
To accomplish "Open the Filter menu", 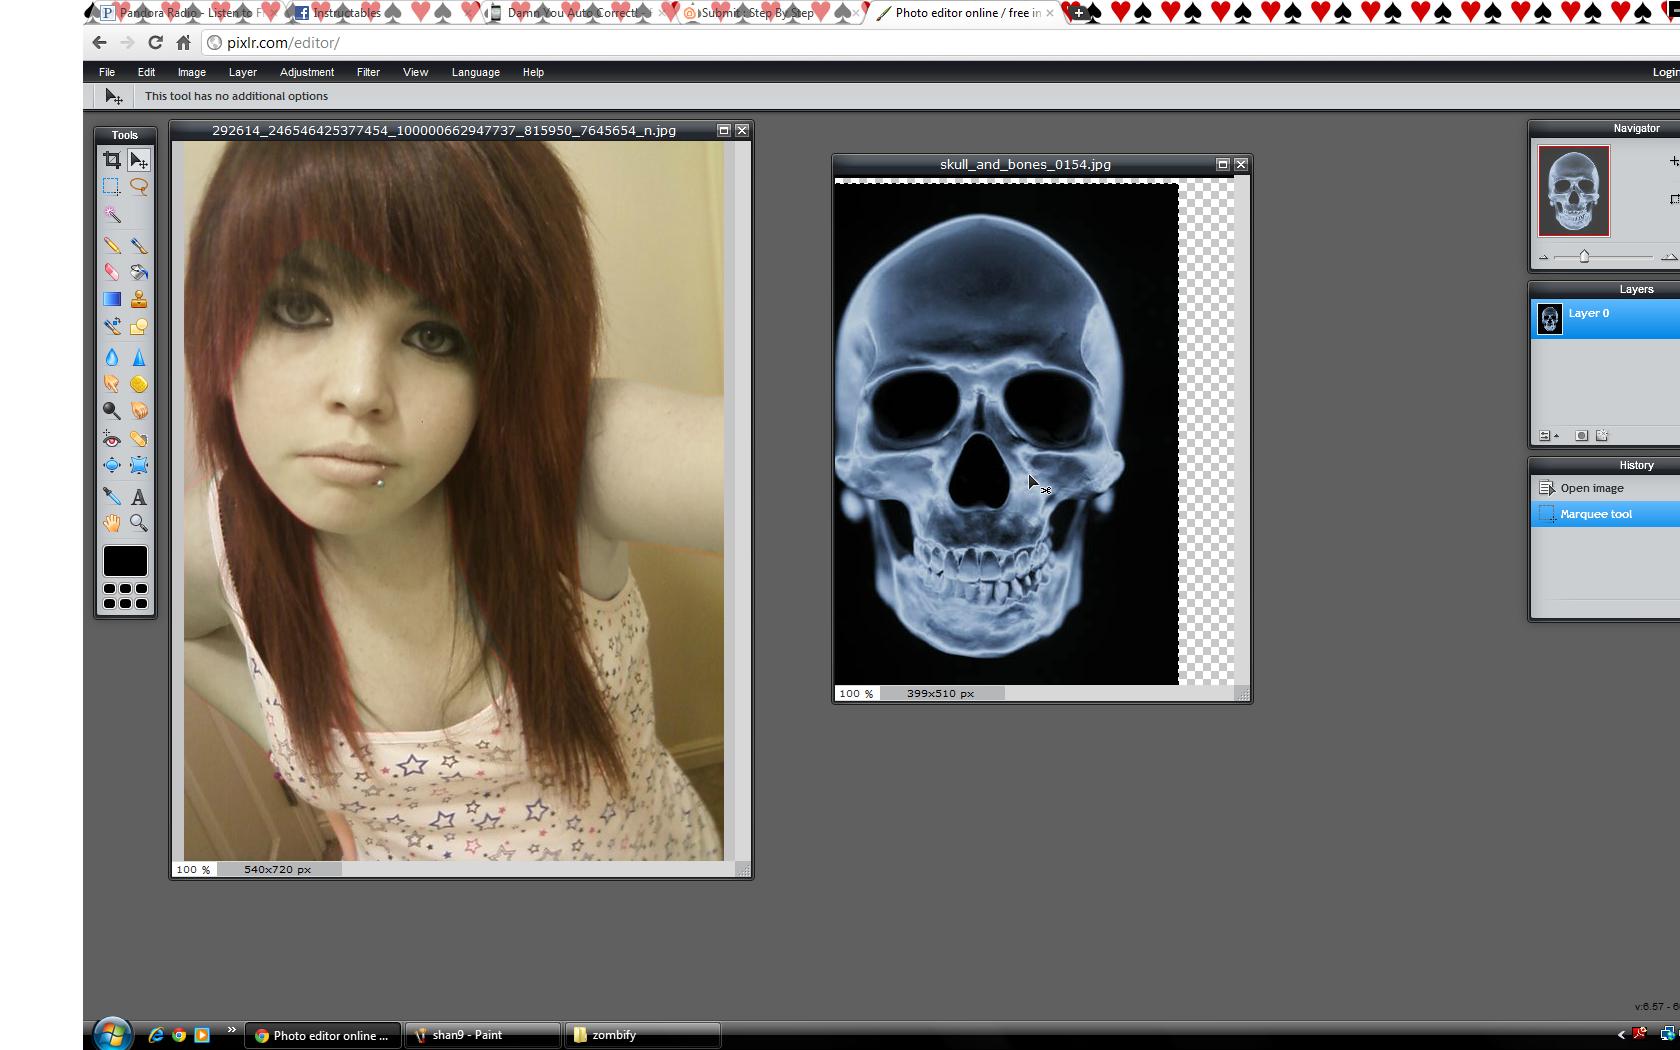I will pyautogui.click(x=368, y=72).
